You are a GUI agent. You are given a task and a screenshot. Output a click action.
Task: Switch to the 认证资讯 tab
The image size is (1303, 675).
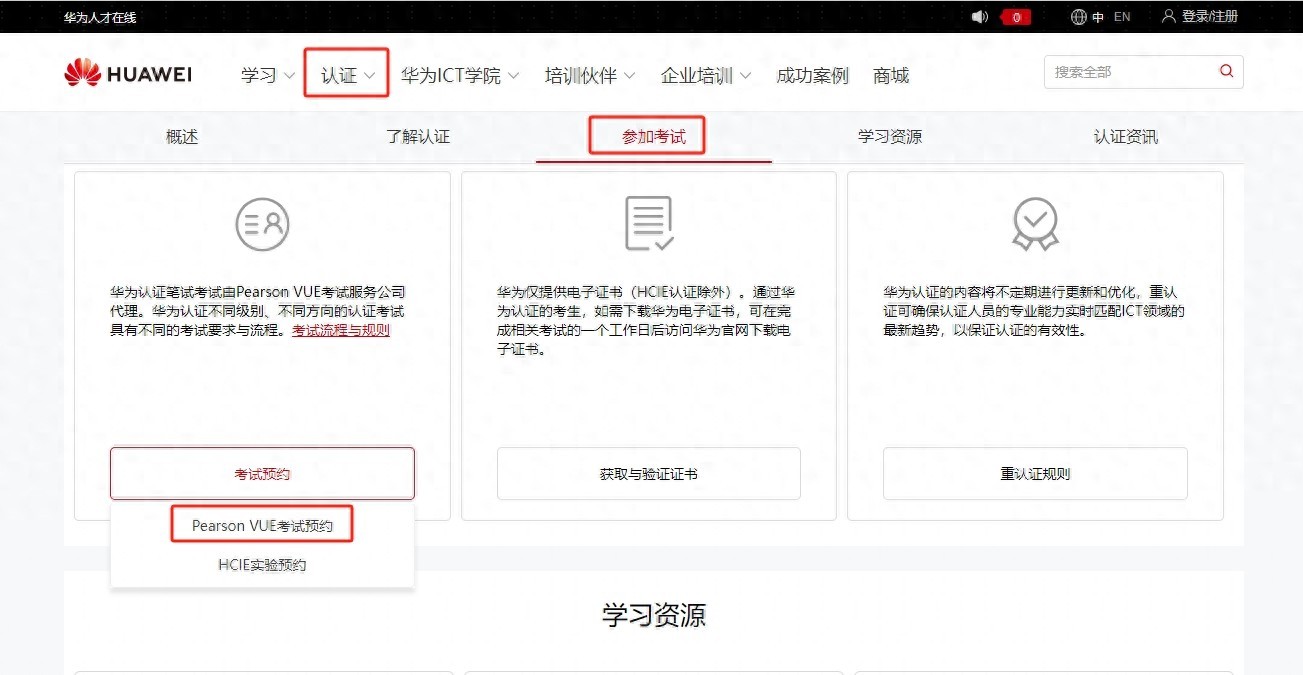tap(1126, 137)
